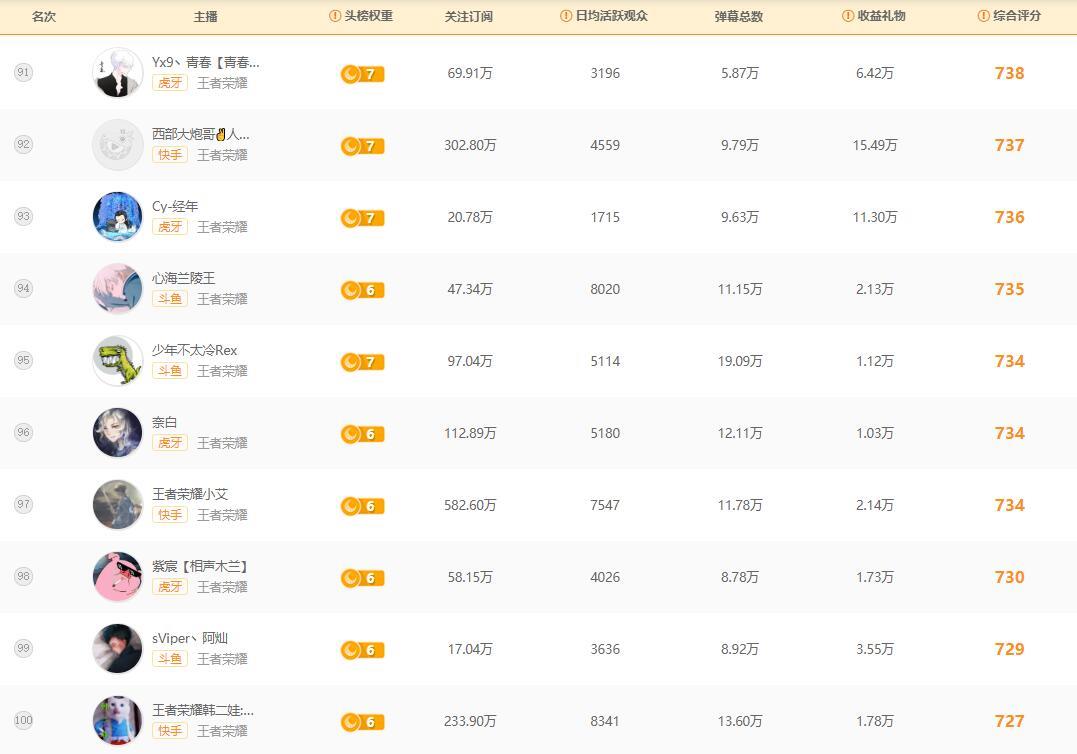Open streamer name 奈白
1077x754 pixels.
point(164,422)
